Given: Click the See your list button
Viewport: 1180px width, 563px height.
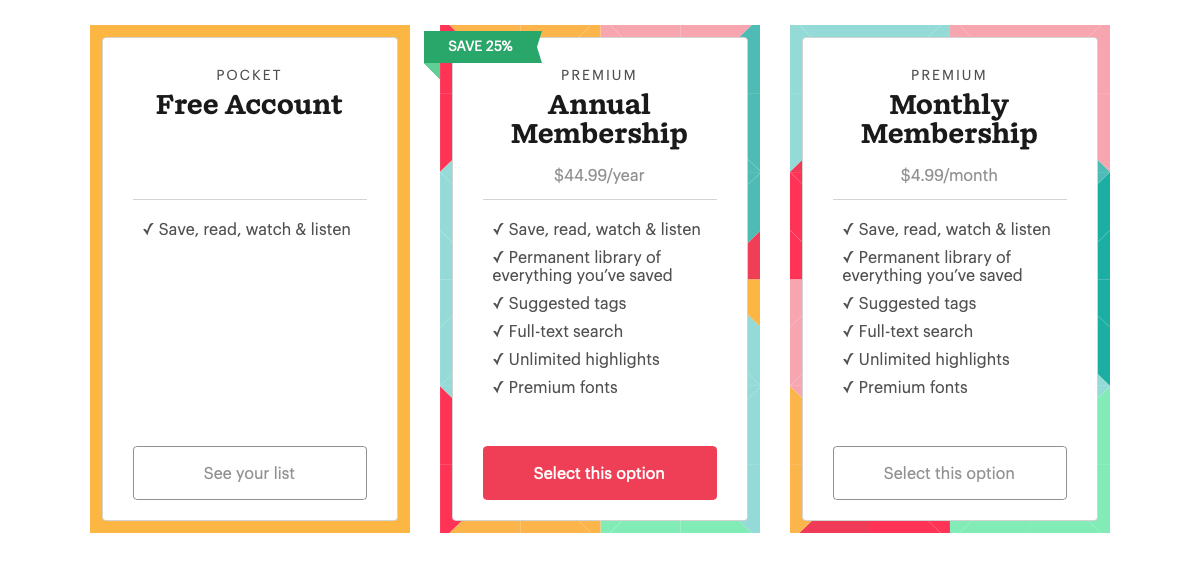Looking at the screenshot, I should coord(250,473).
